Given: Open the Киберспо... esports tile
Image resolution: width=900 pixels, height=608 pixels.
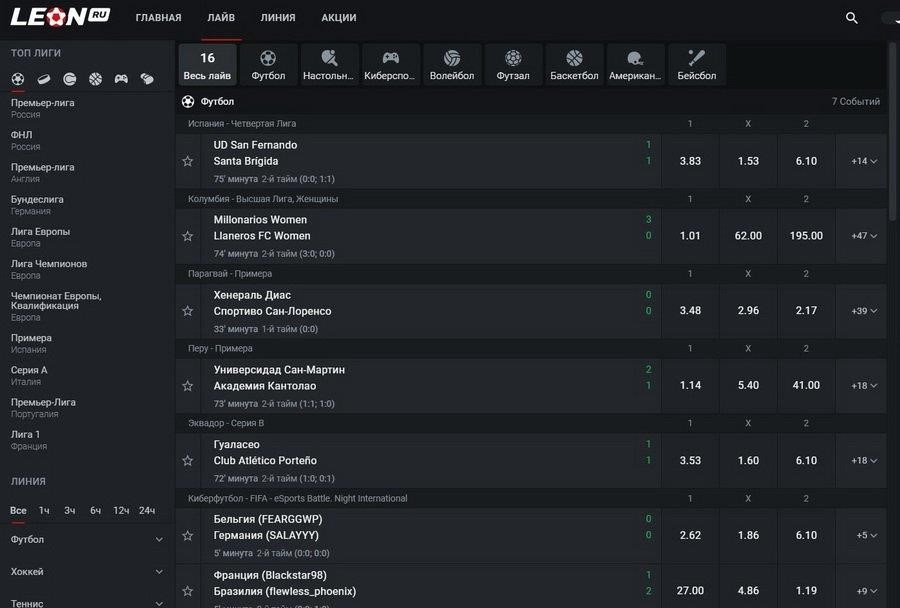Looking at the screenshot, I should click(390, 64).
